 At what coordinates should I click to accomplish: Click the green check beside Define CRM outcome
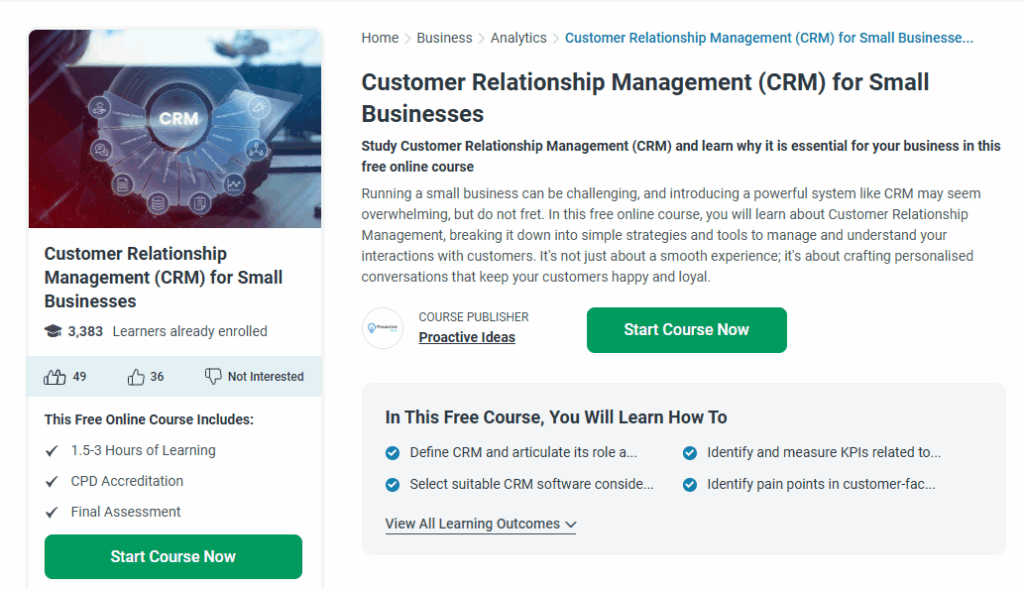click(x=392, y=452)
